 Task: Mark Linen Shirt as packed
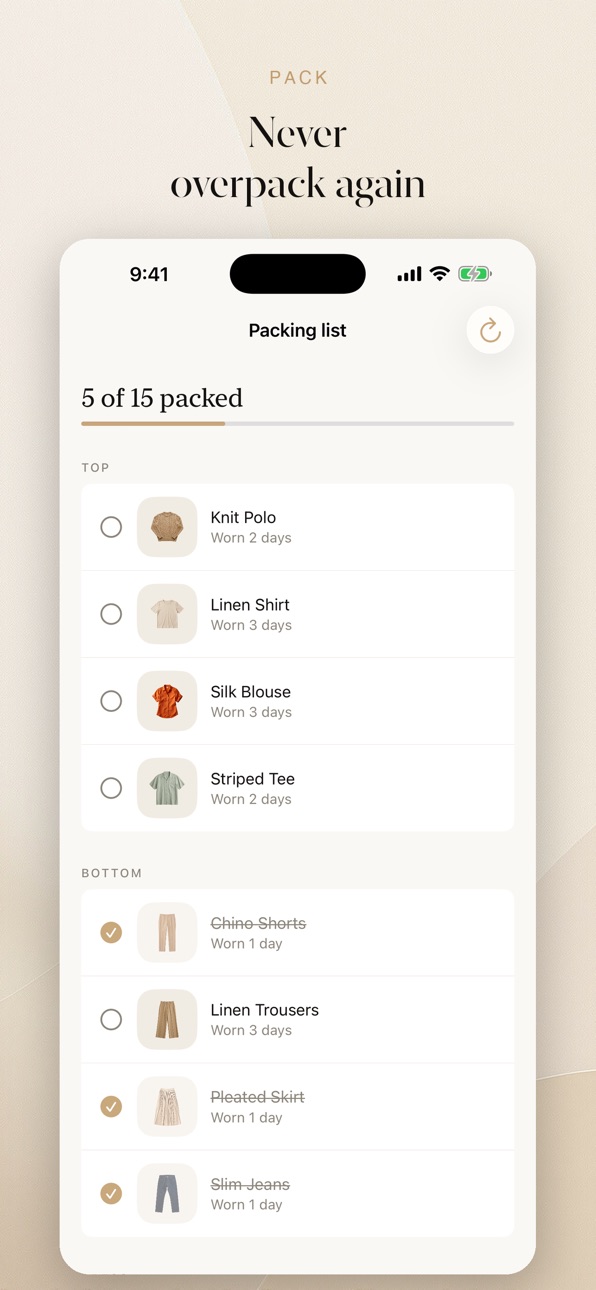point(111,614)
